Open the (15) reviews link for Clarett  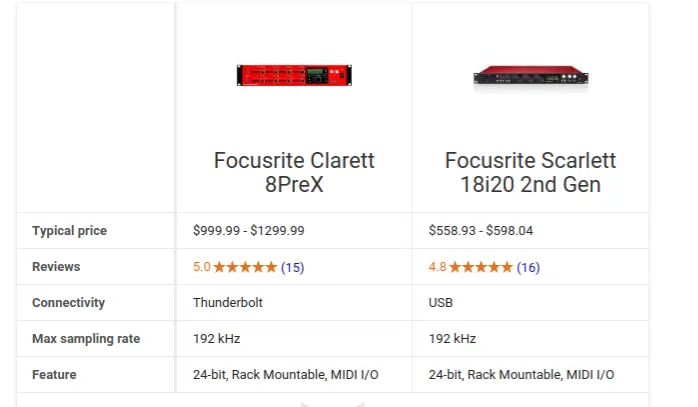[x=292, y=267]
